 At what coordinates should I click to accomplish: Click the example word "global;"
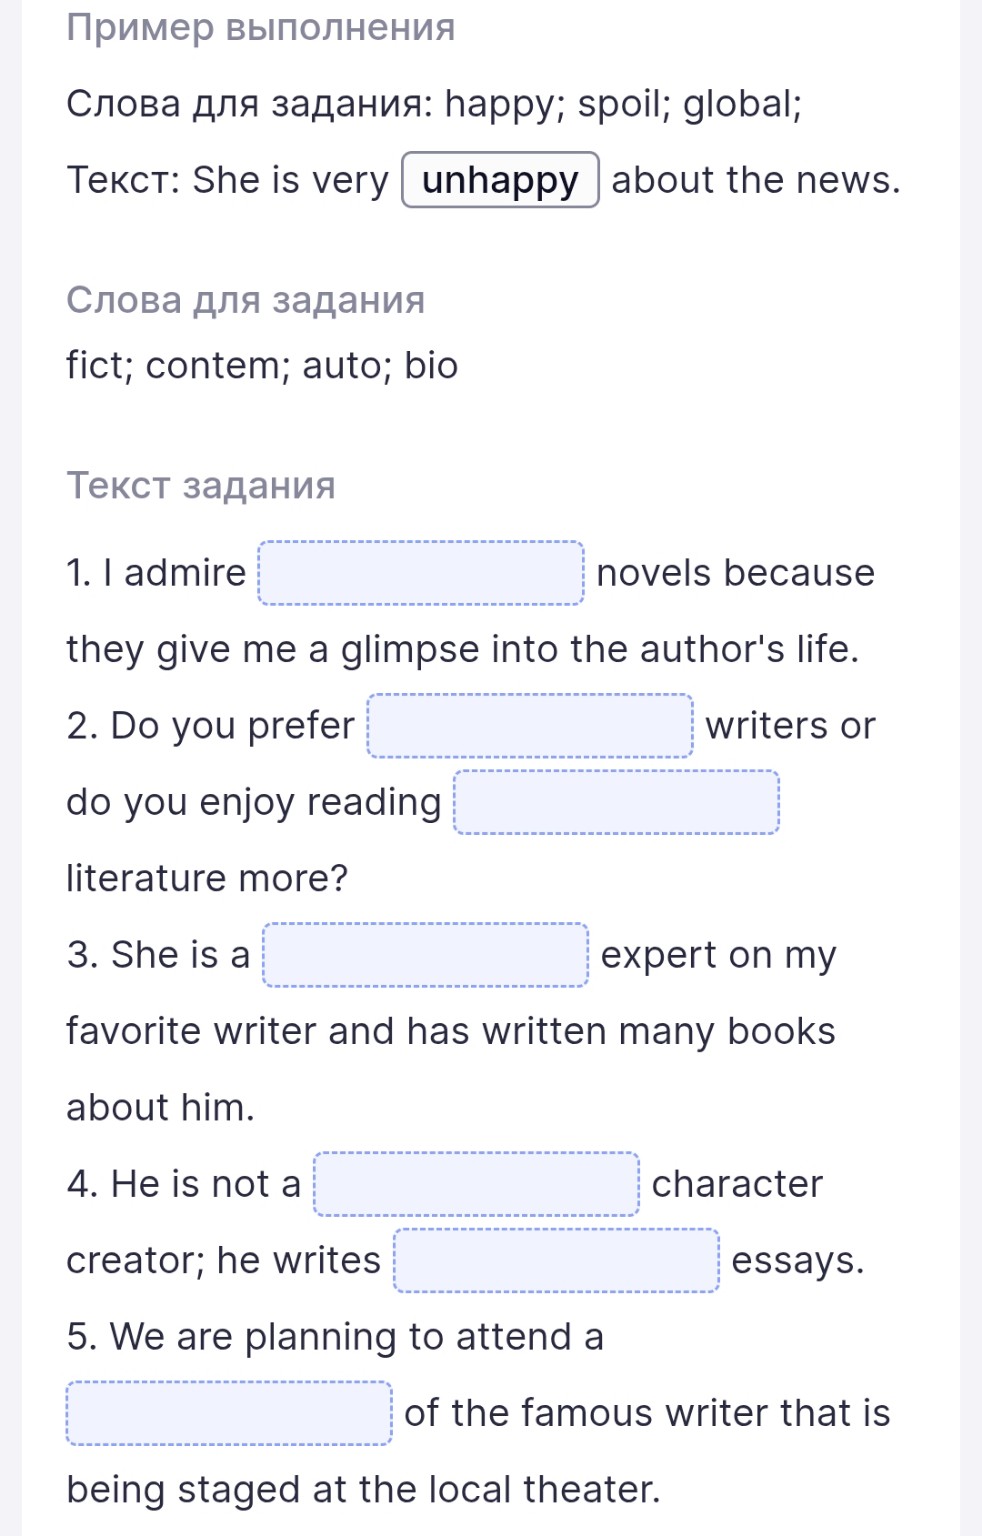(742, 104)
